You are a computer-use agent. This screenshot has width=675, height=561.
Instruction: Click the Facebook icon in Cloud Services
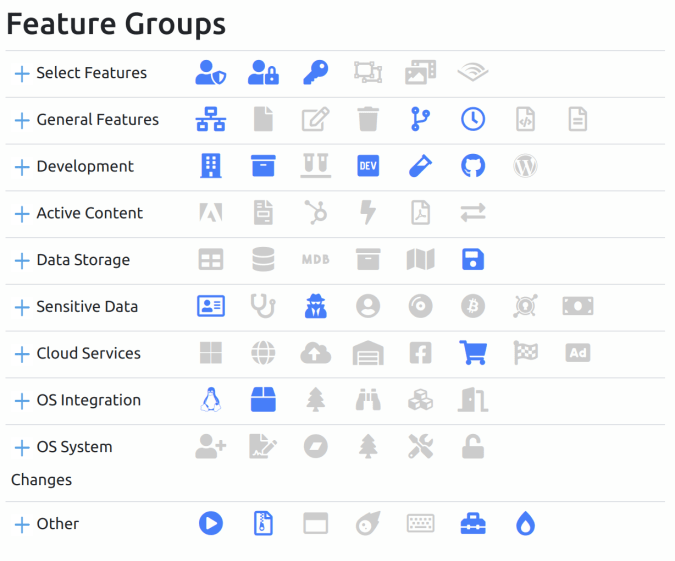[x=420, y=353]
